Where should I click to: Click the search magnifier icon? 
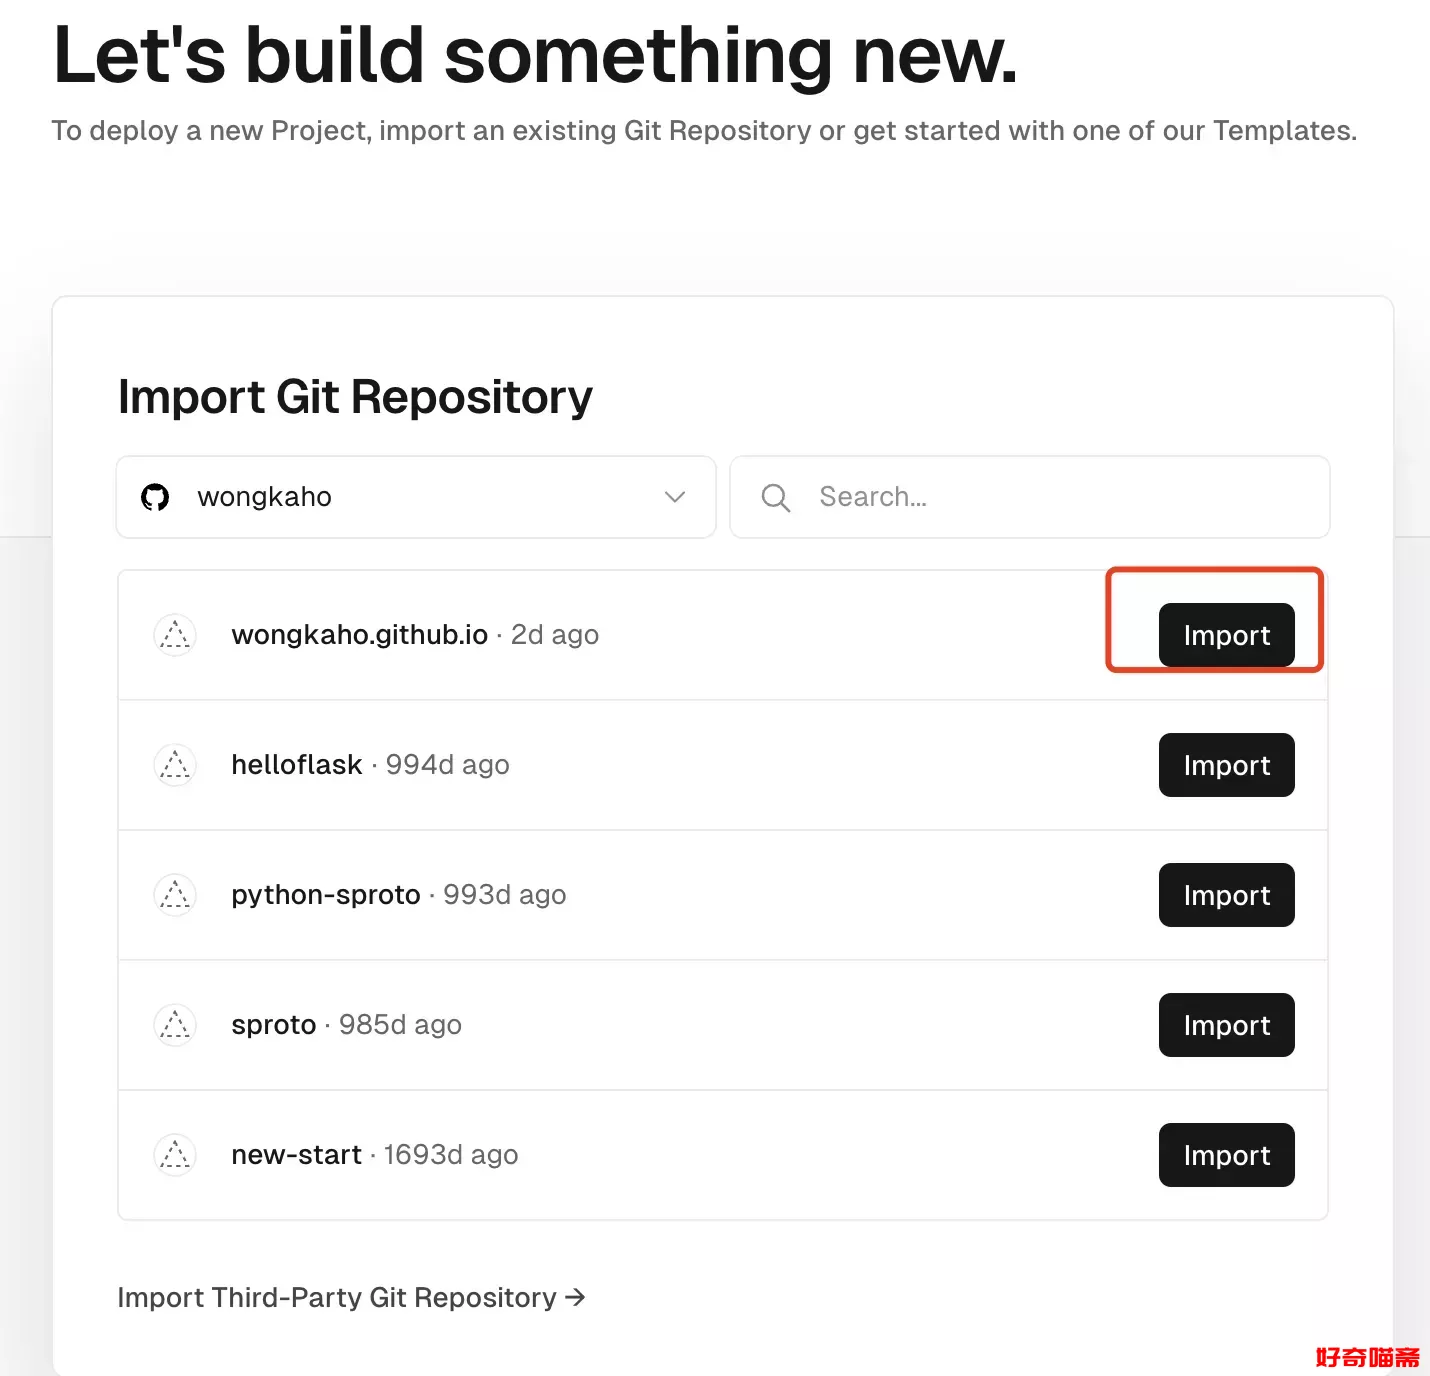(775, 497)
